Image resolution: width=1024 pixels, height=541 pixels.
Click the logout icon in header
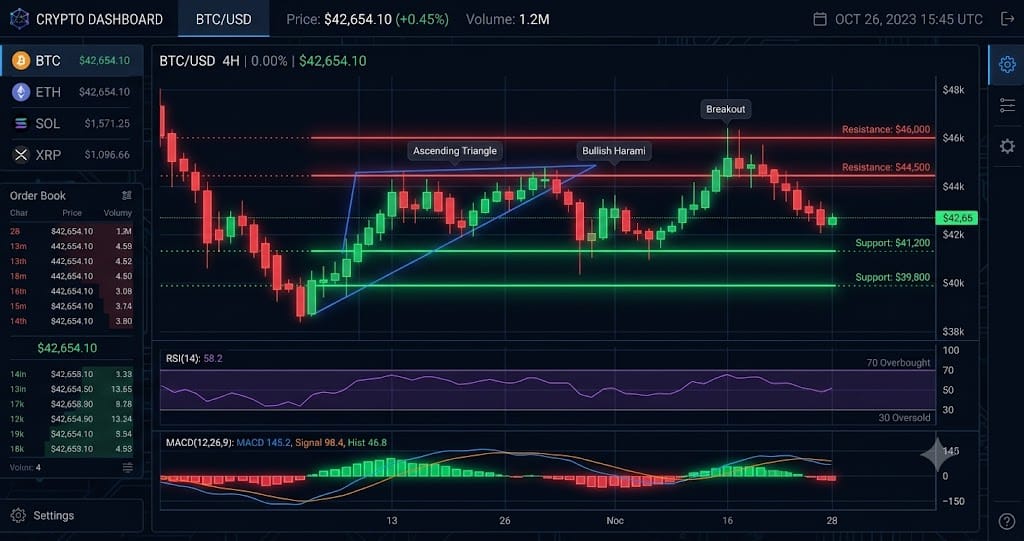click(x=1007, y=19)
